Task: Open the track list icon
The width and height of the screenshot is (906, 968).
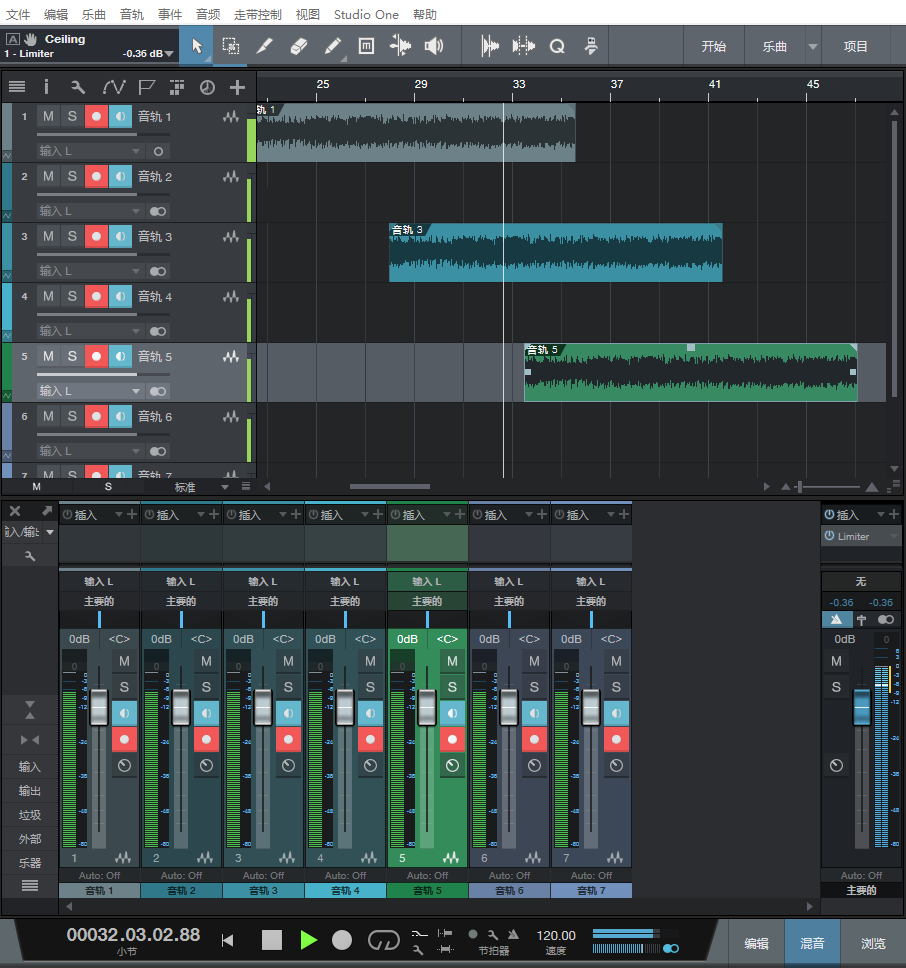Action: coord(17,87)
